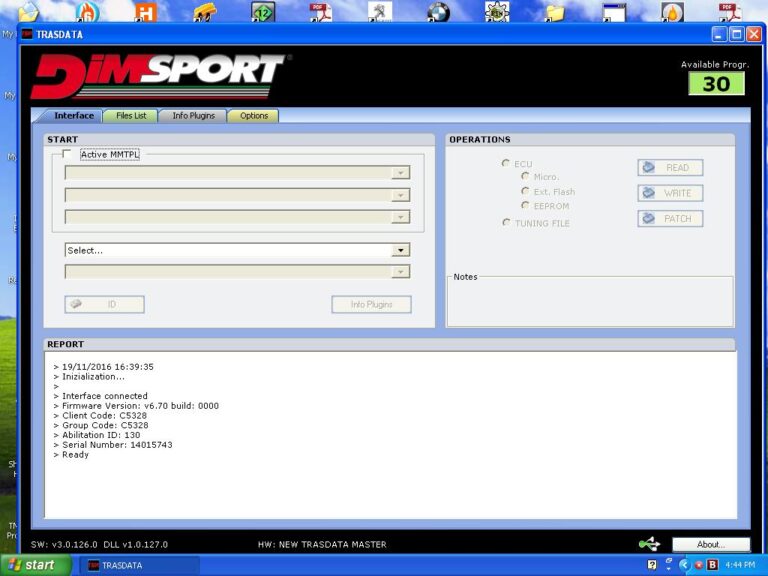Open the Info Plugins tab
768x576 pixels.
[x=193, y=116]
